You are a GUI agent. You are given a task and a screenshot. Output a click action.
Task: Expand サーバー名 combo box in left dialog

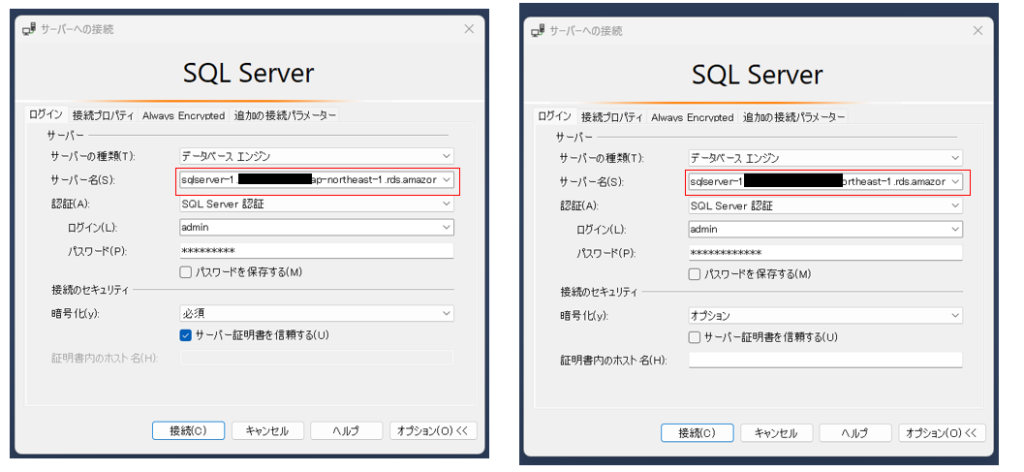[447, 180]
